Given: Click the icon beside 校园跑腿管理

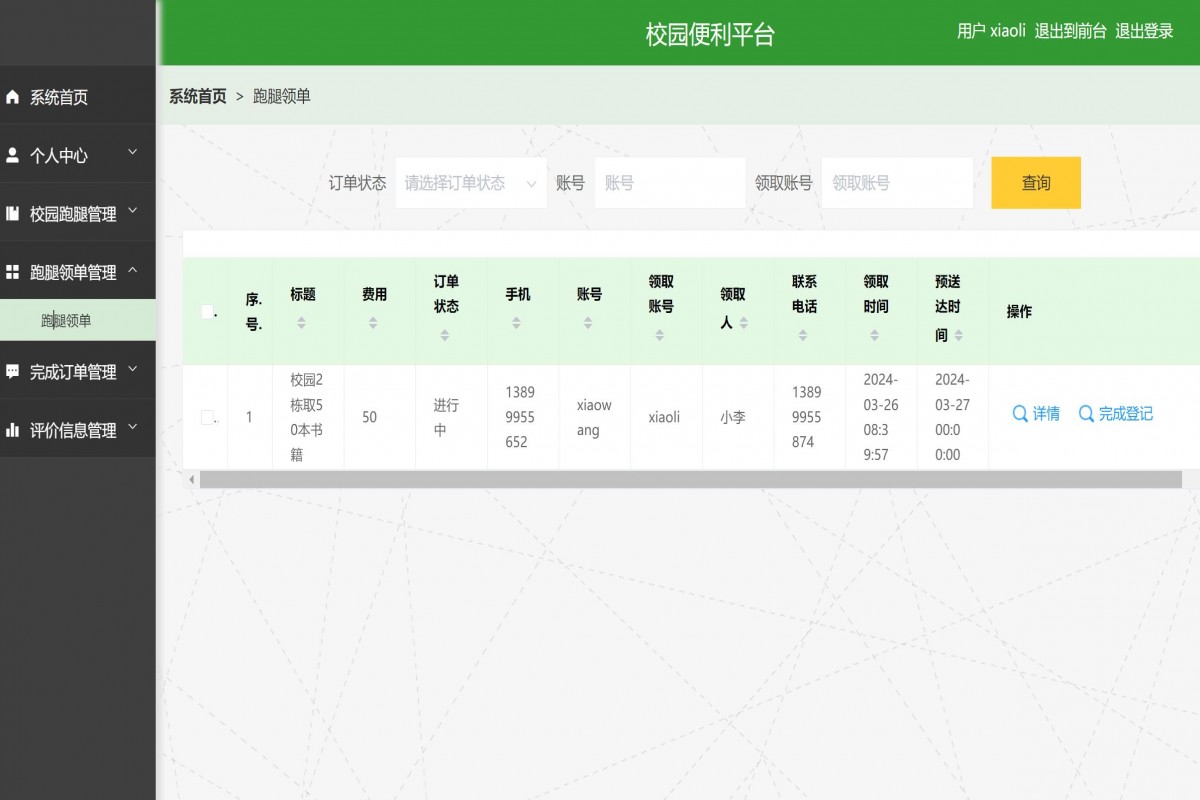Looking at the screenshot, I should (11, 213).
